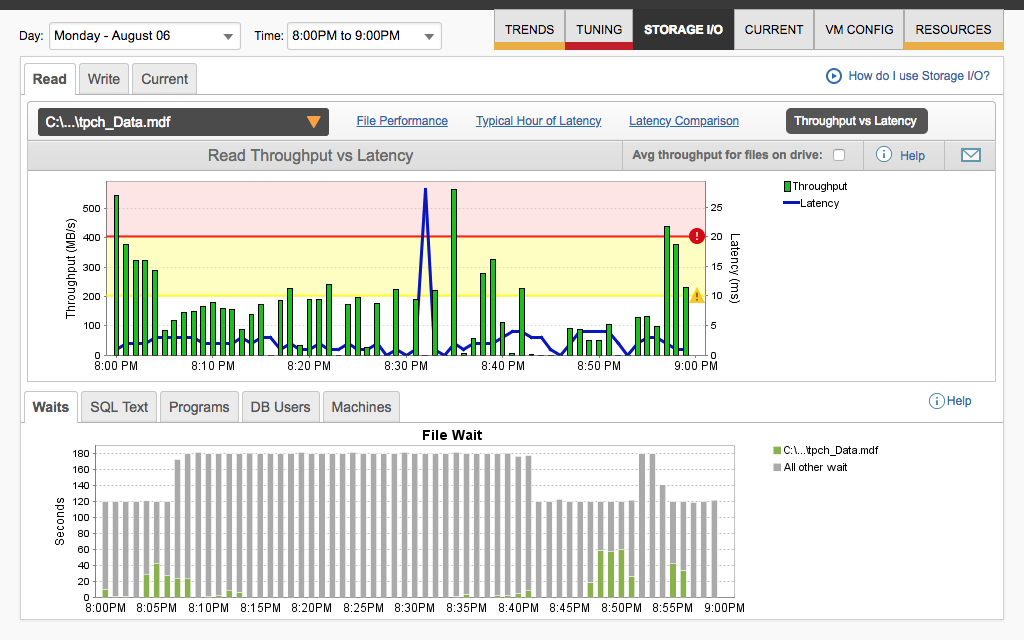Open the Day dropdown showing Monday - August 06
The image size is (1024, 640).
144,36
